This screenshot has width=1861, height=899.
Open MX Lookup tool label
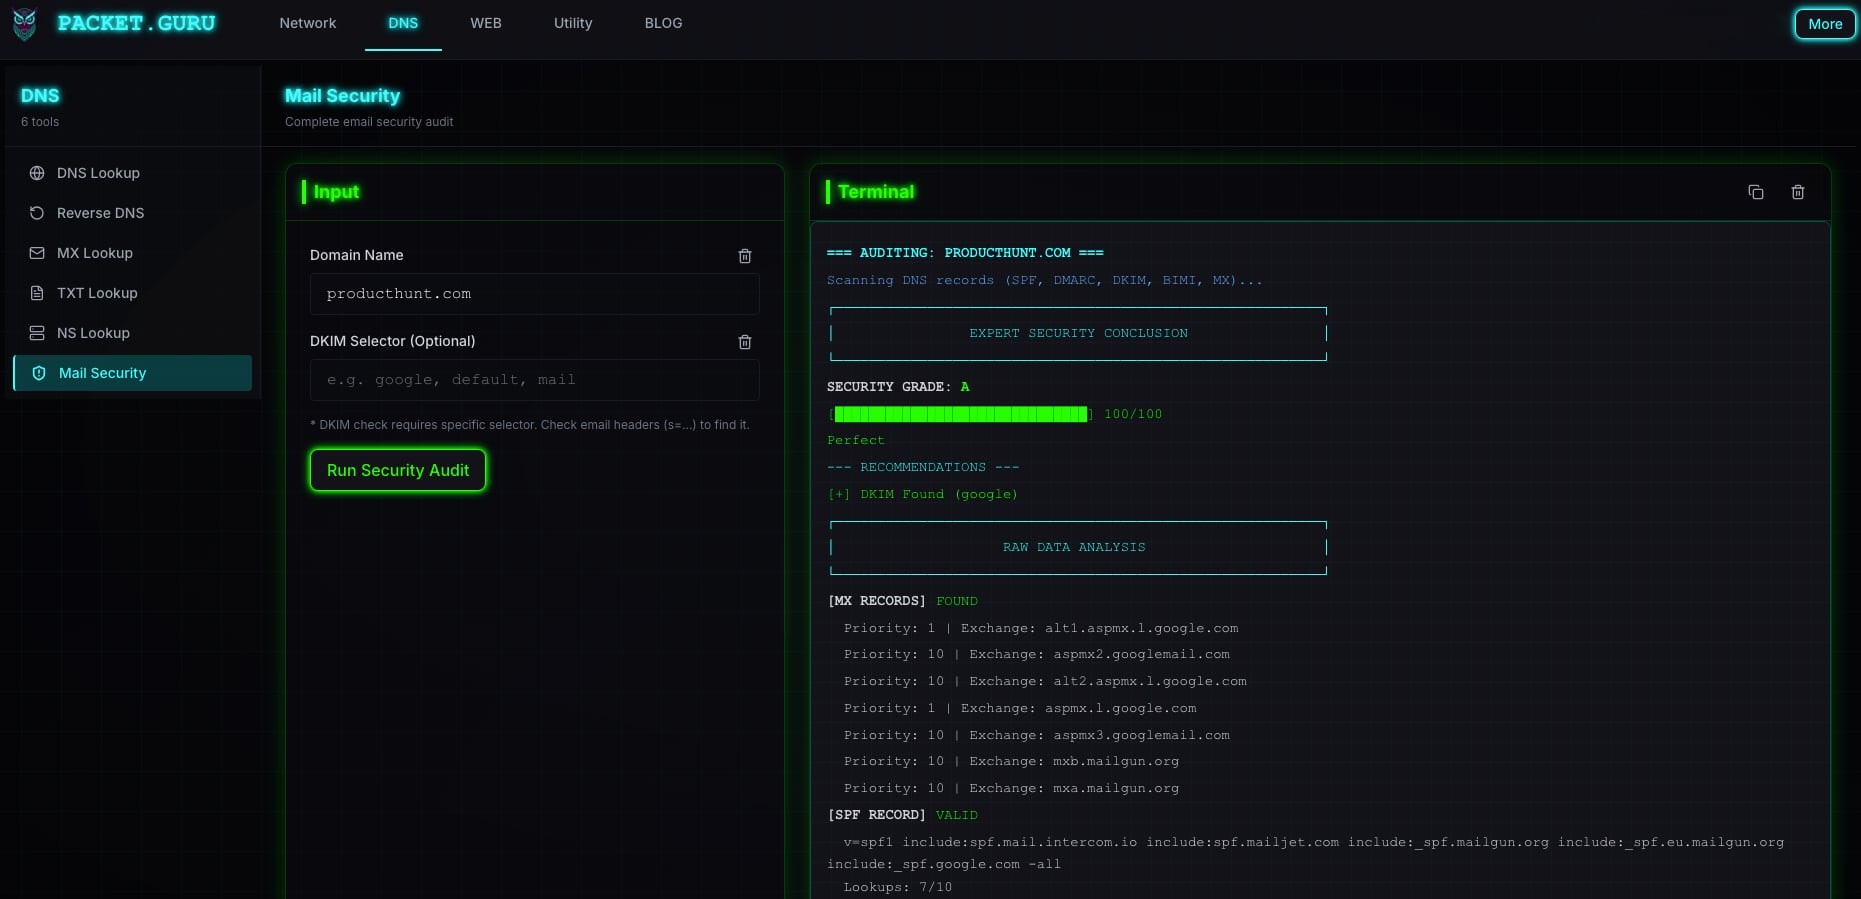[x=95, y=253]
